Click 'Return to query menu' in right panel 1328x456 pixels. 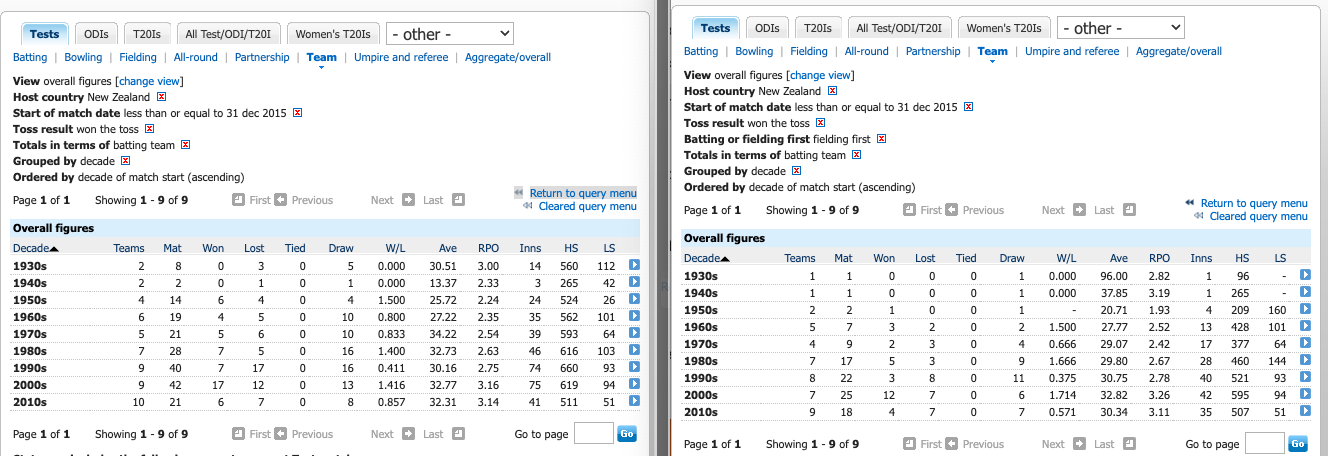click(1253, 203)
